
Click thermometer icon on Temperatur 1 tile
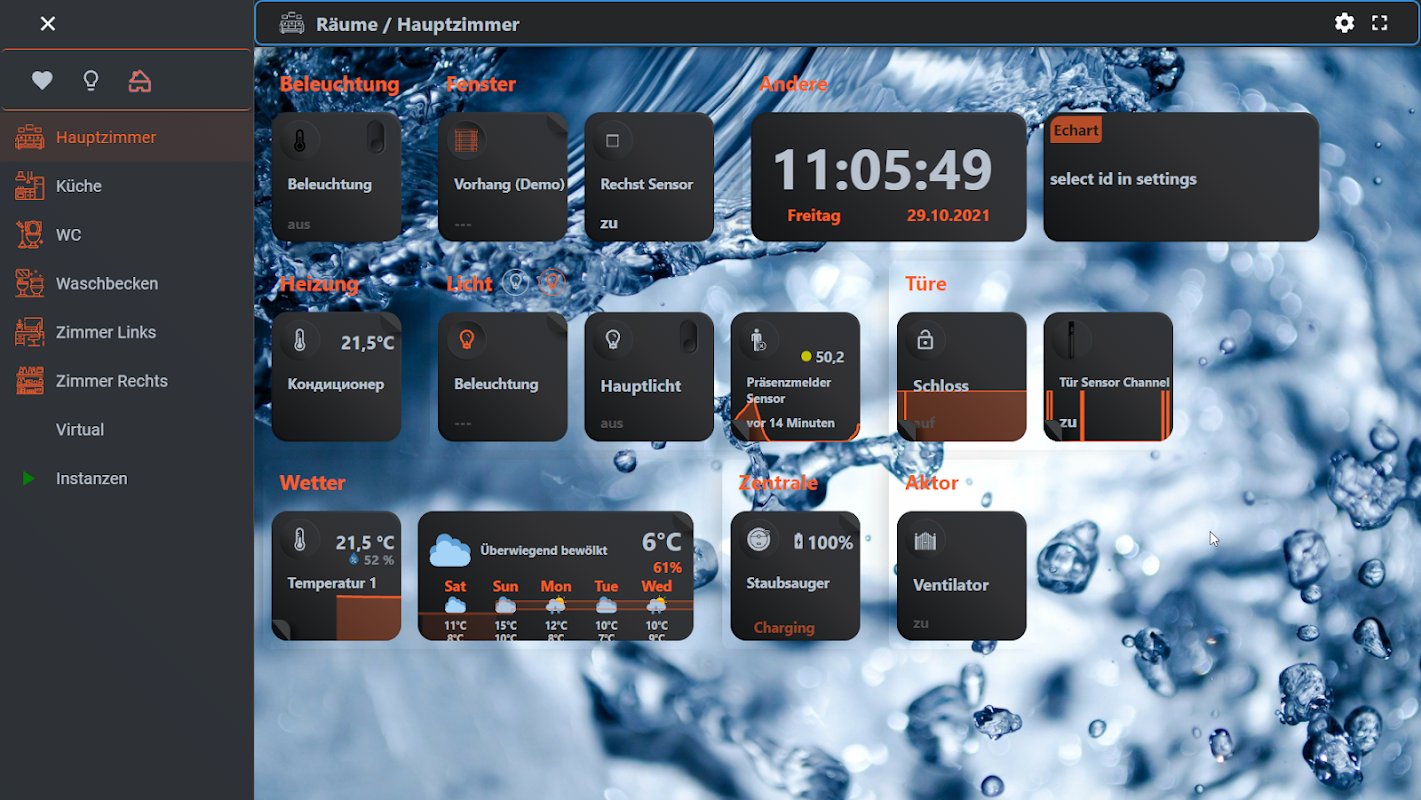(299, 541)
